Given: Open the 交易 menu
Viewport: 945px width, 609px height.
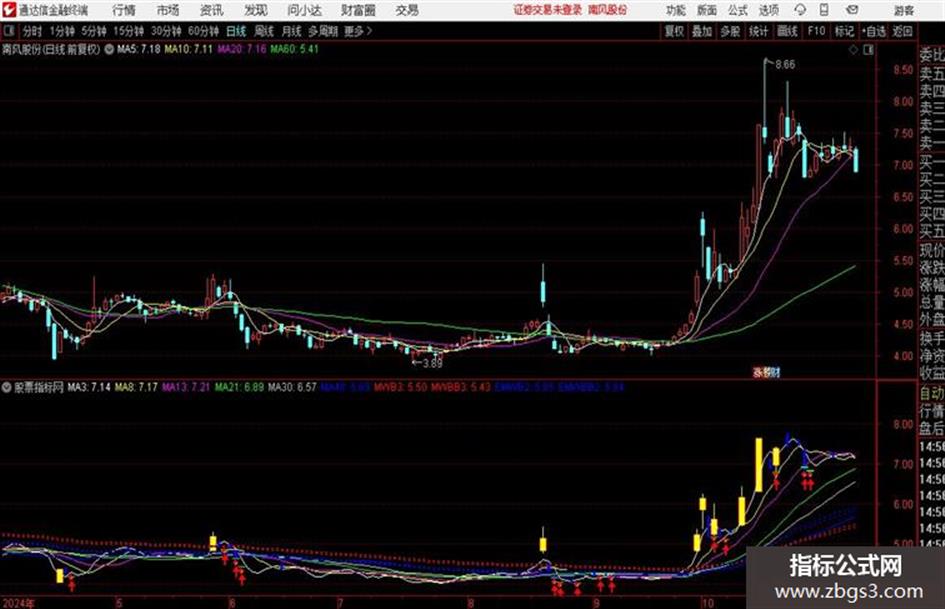Looking at the screenshot, I should pyautogui.click(x=407, y=10).
